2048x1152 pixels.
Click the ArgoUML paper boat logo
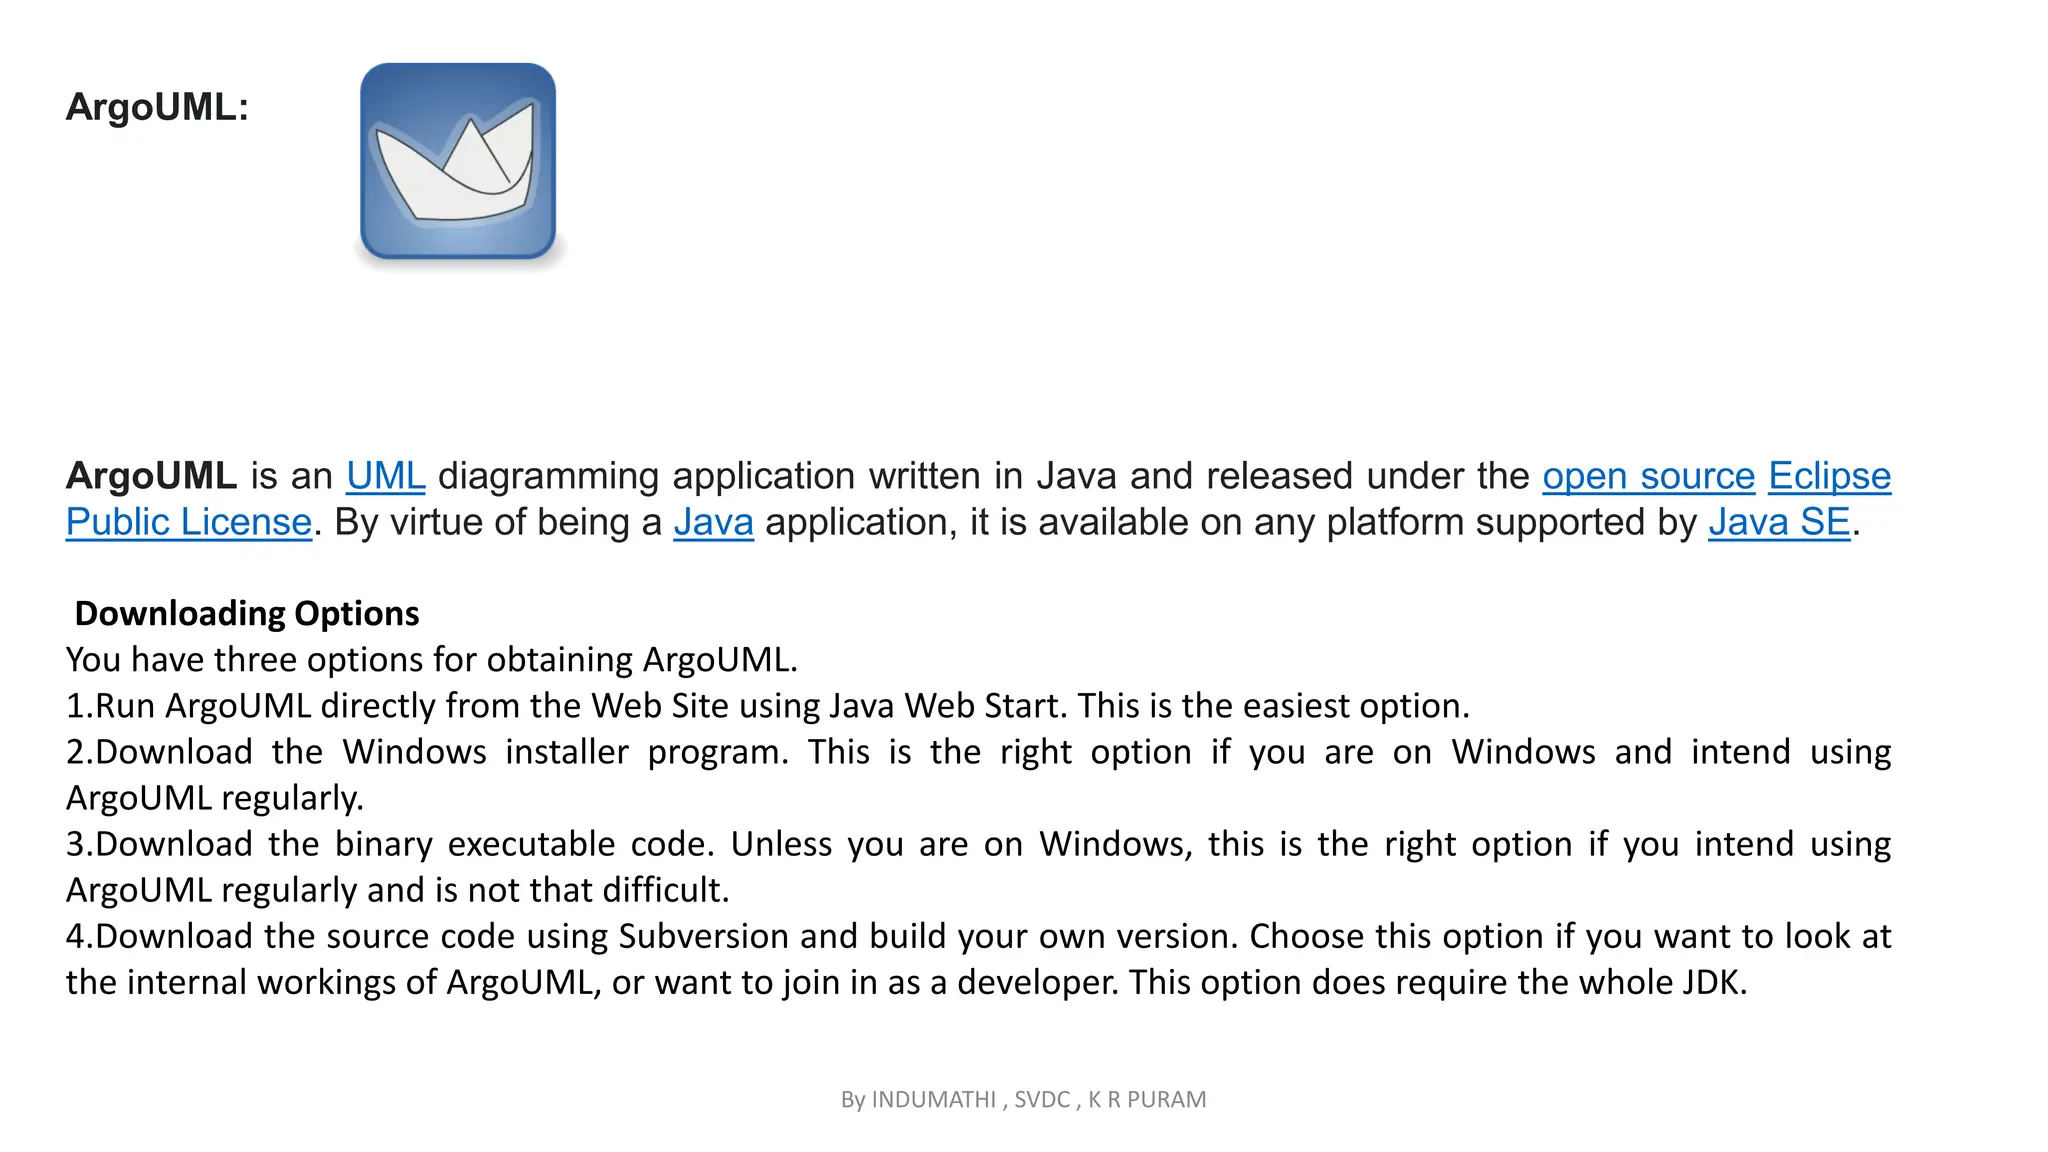[x=458, y=162]
